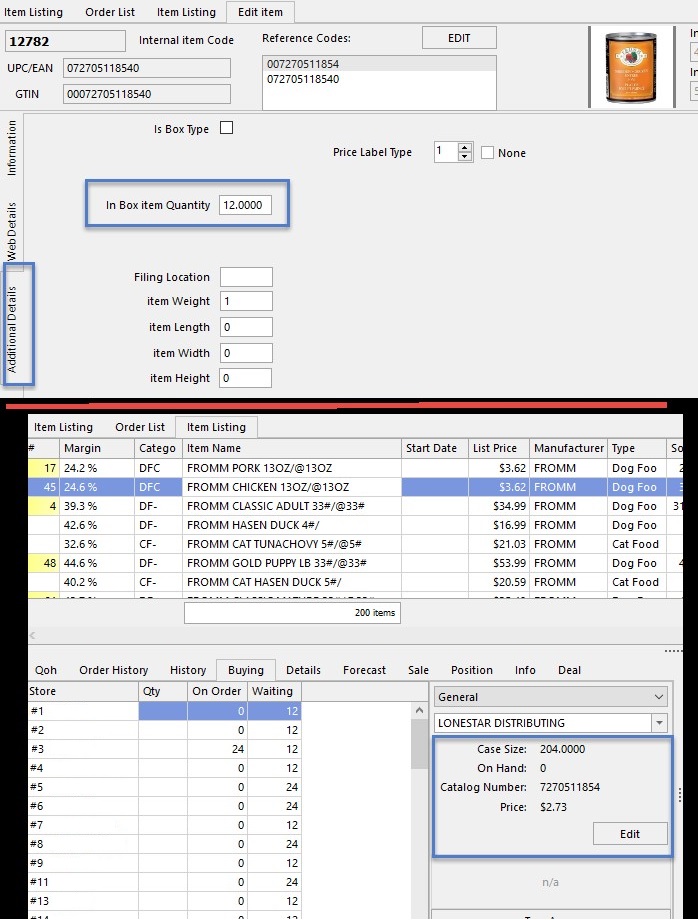This screenshot has width=698, height=920.
Task: Toggle the Is Box Type checkbox
Action: coord(226,128)
